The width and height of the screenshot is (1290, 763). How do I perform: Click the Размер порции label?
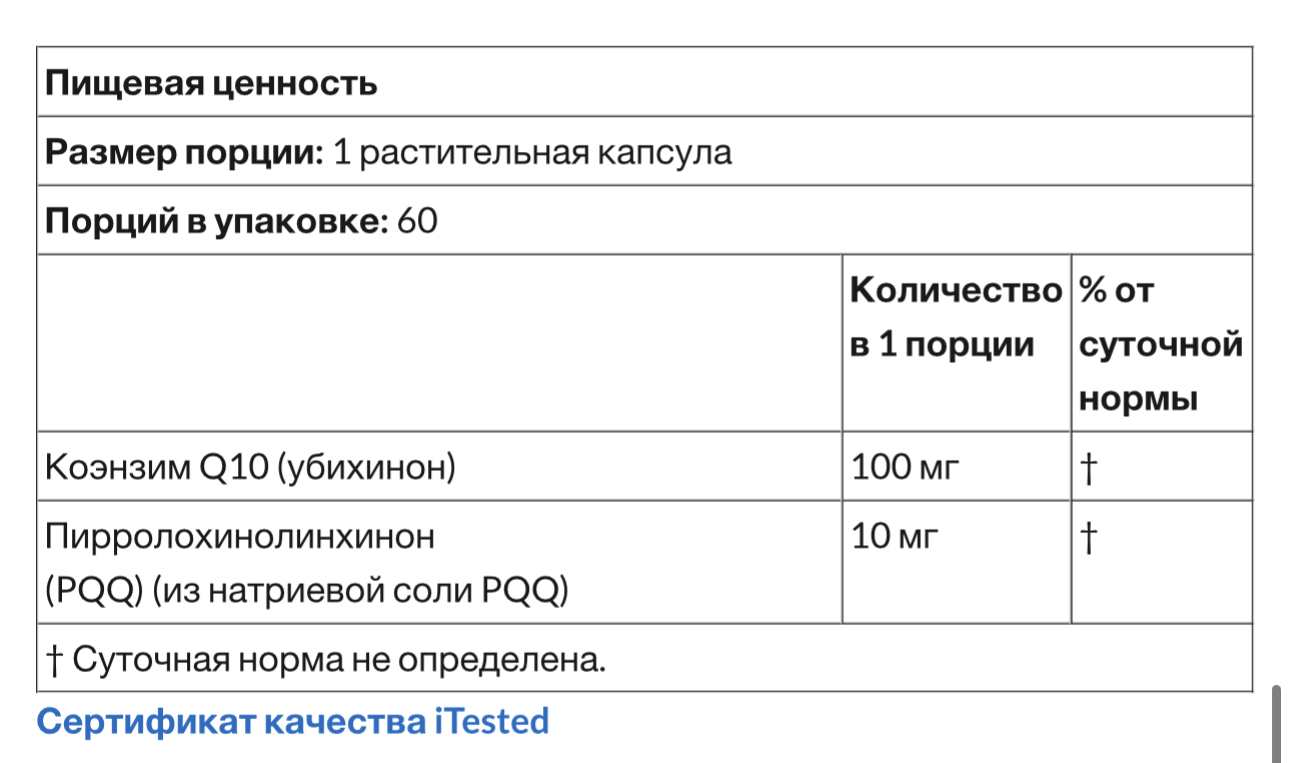(184, 153)
